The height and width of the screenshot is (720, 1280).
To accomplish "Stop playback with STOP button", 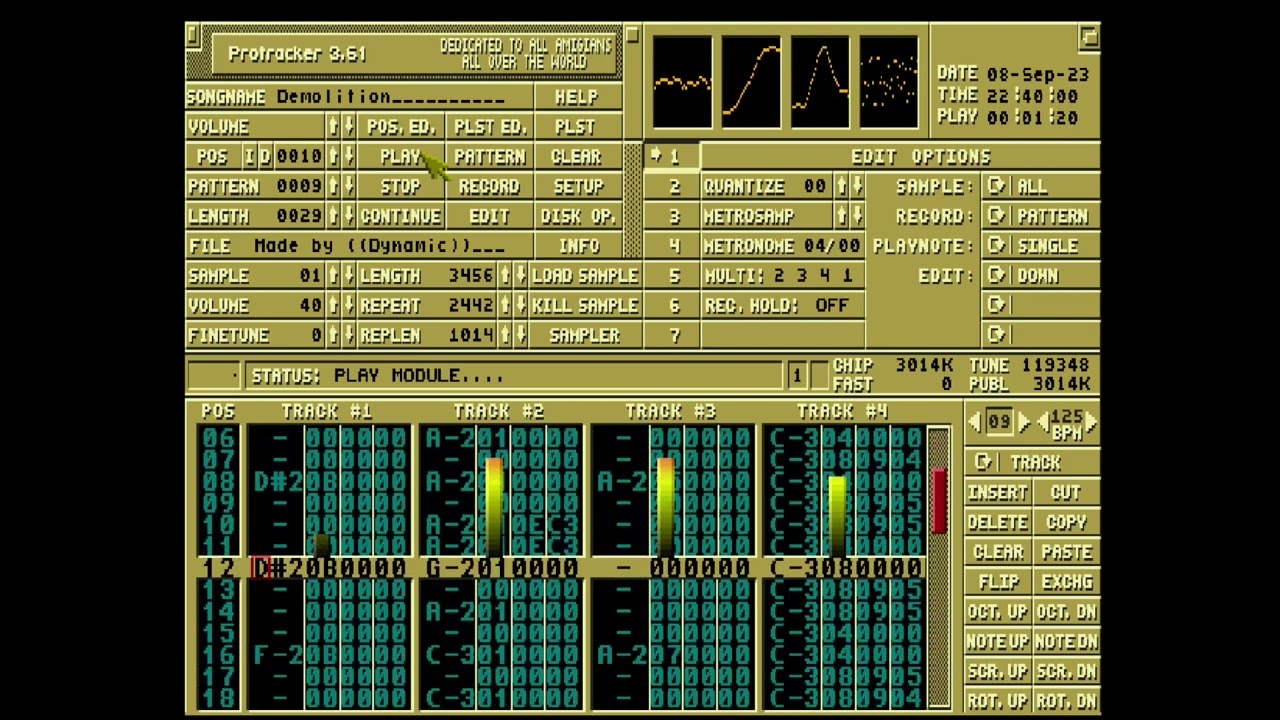I will 400,186.
